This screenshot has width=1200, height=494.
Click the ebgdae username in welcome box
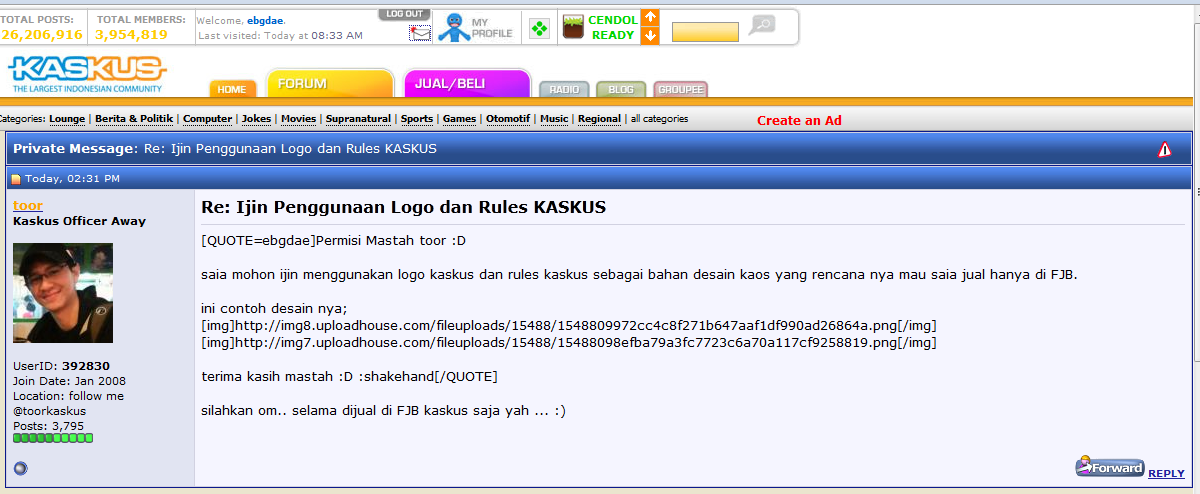[x=265, y=19]
